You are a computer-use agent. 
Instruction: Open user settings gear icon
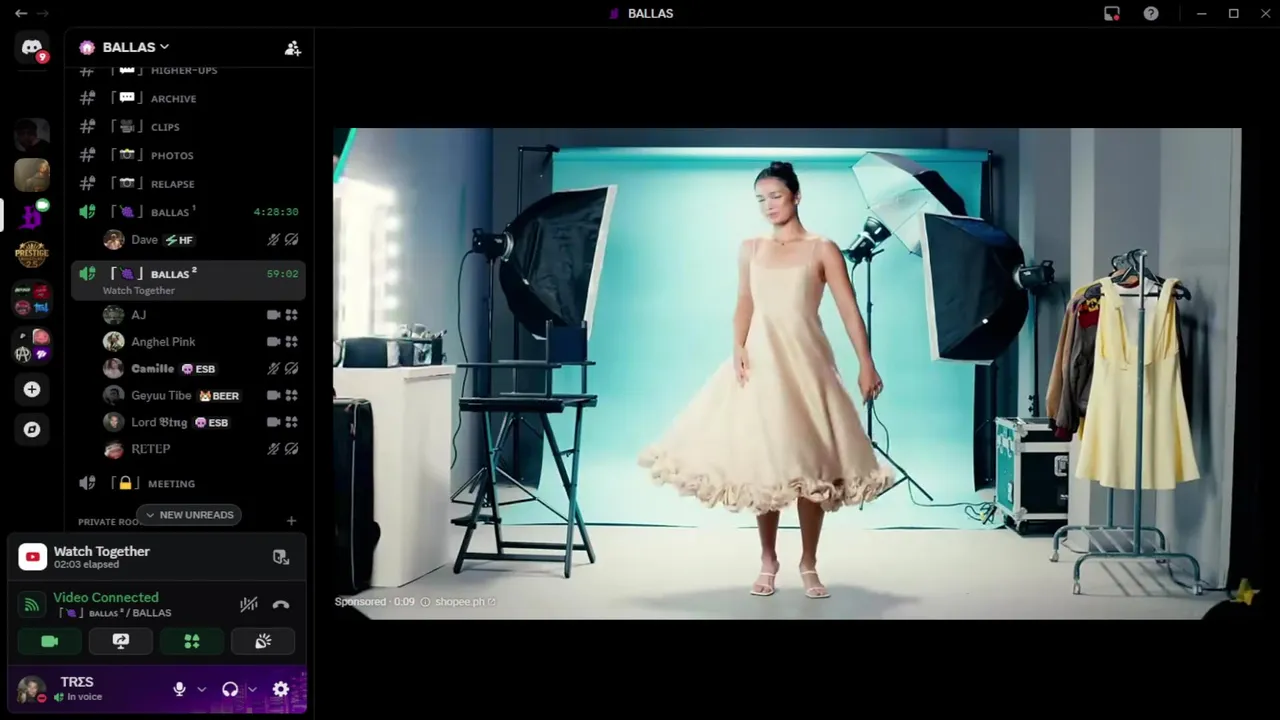tap(281, 689)
